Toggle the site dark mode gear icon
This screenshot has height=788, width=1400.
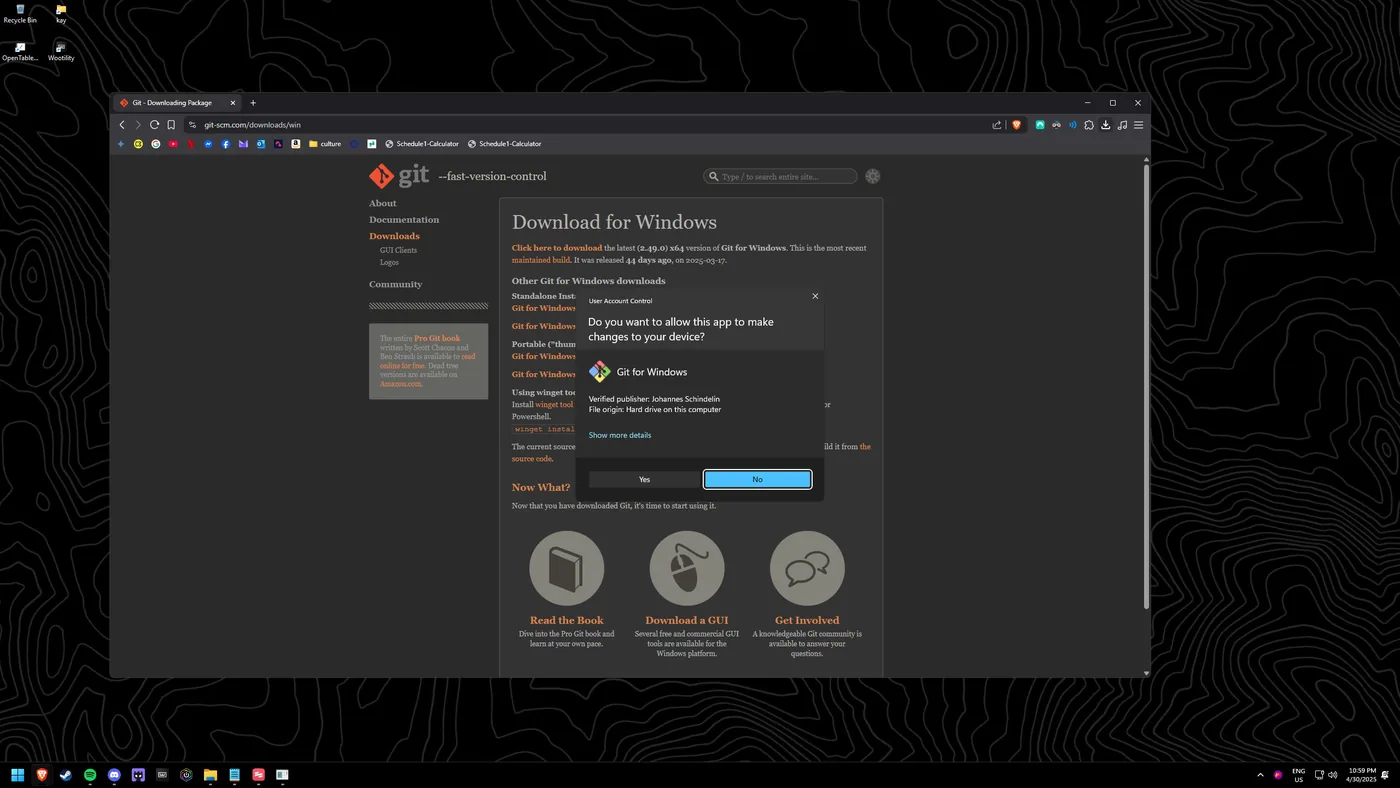872,176
